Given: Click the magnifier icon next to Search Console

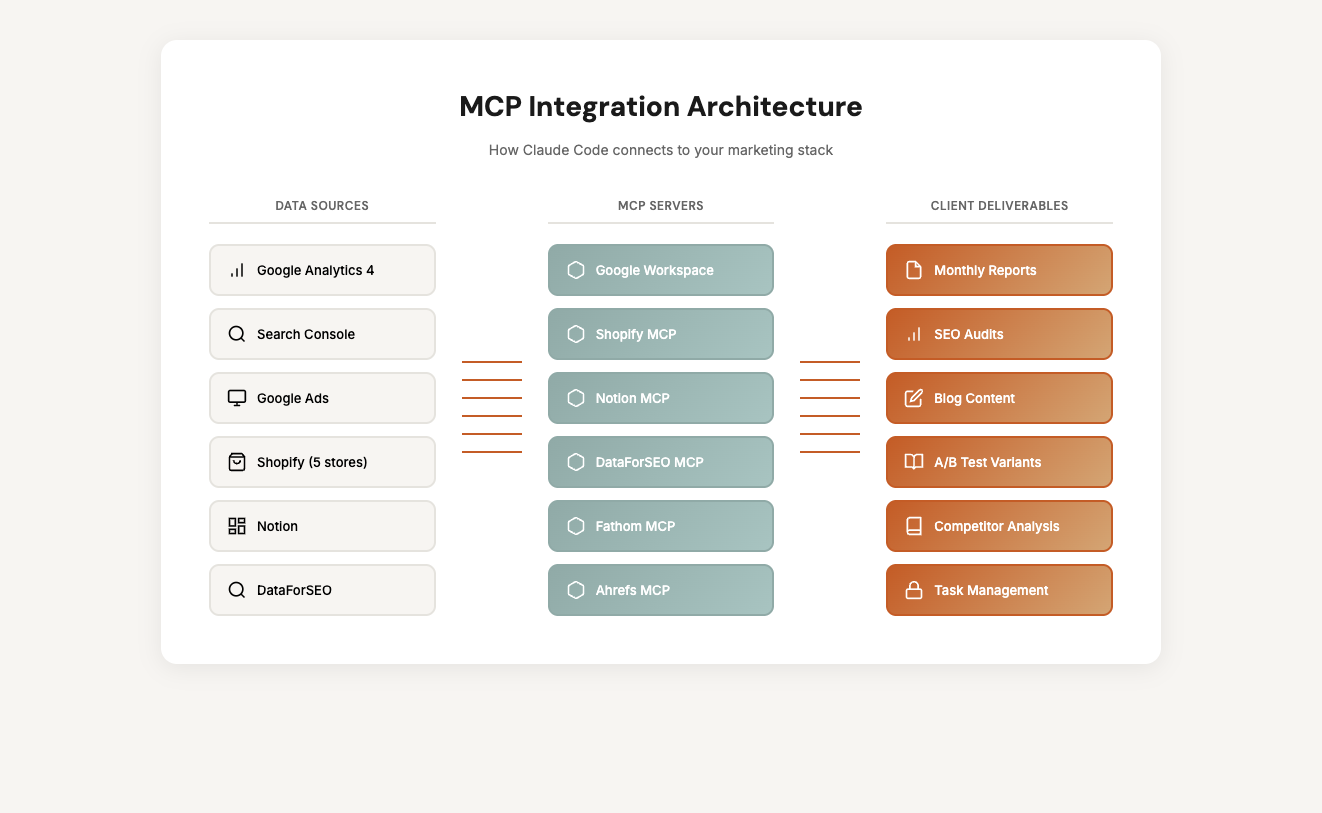Looking at the screenshot, I should coord(237,334).
